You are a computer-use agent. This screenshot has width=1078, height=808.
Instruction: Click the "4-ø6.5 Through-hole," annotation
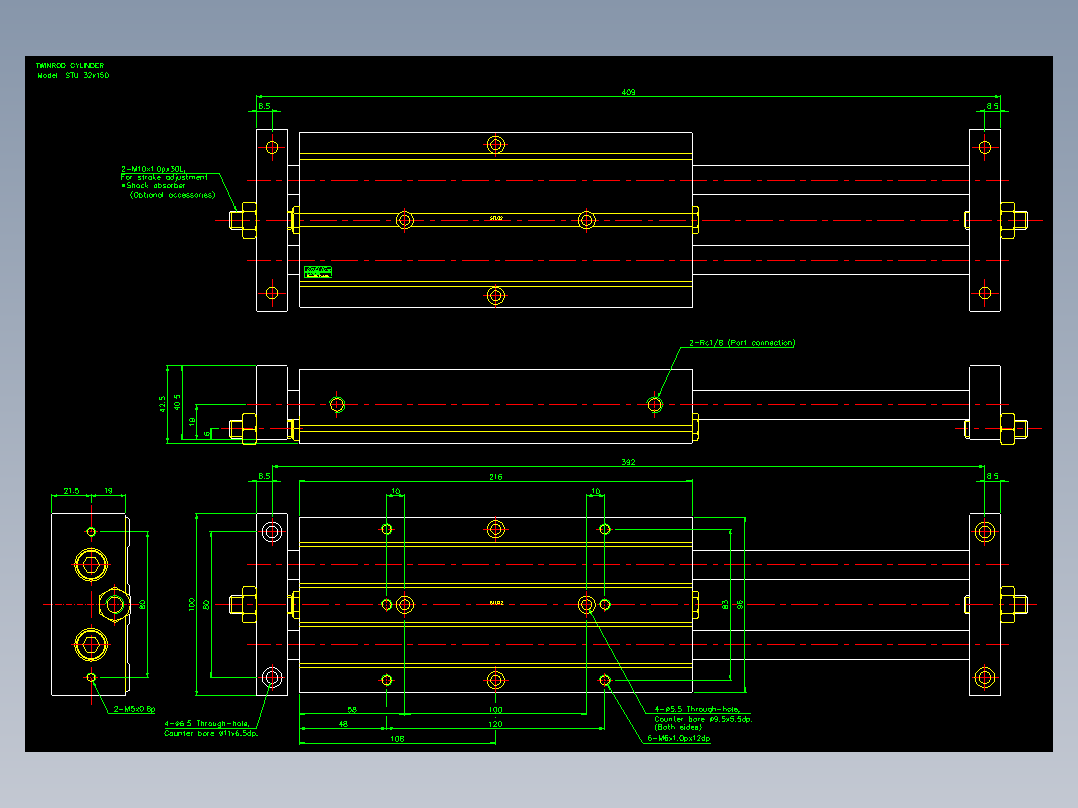click(207, 723)
